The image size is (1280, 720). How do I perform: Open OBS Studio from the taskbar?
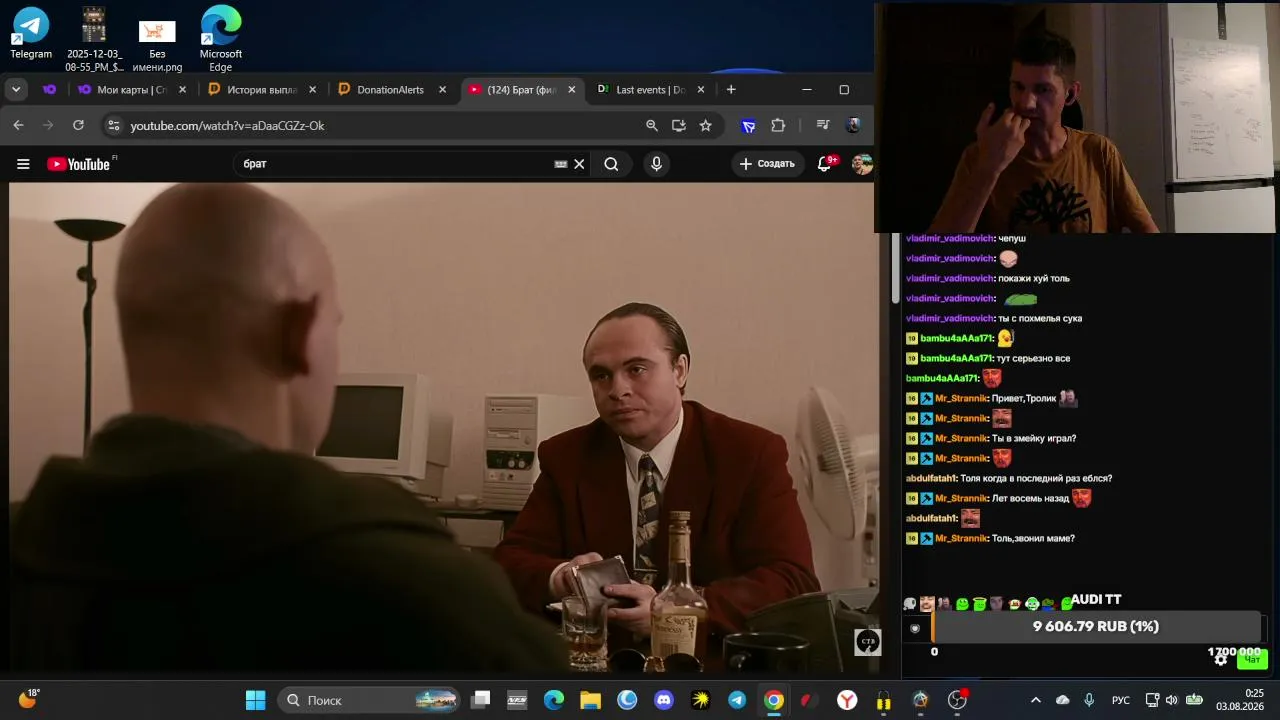[957, 700]
